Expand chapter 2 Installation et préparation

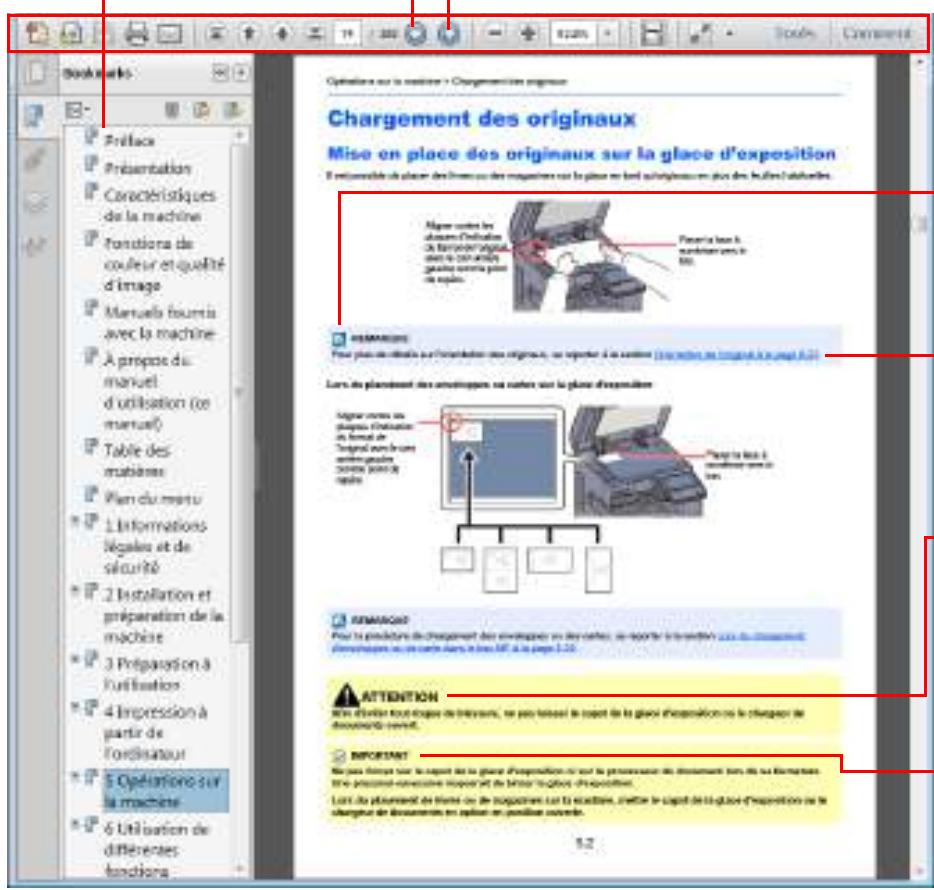pyautogui.click(x=75, y=590)
